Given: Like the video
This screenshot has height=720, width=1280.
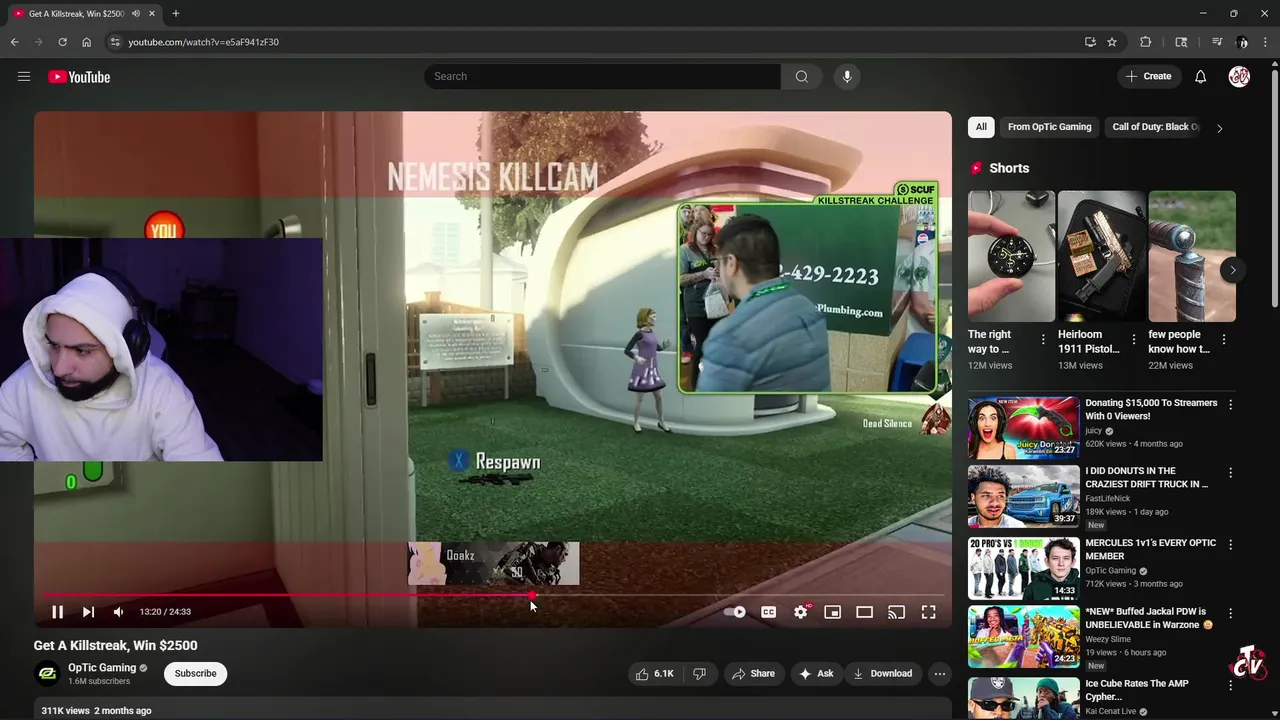Looking at the screenshot, I should pos(655,674).
